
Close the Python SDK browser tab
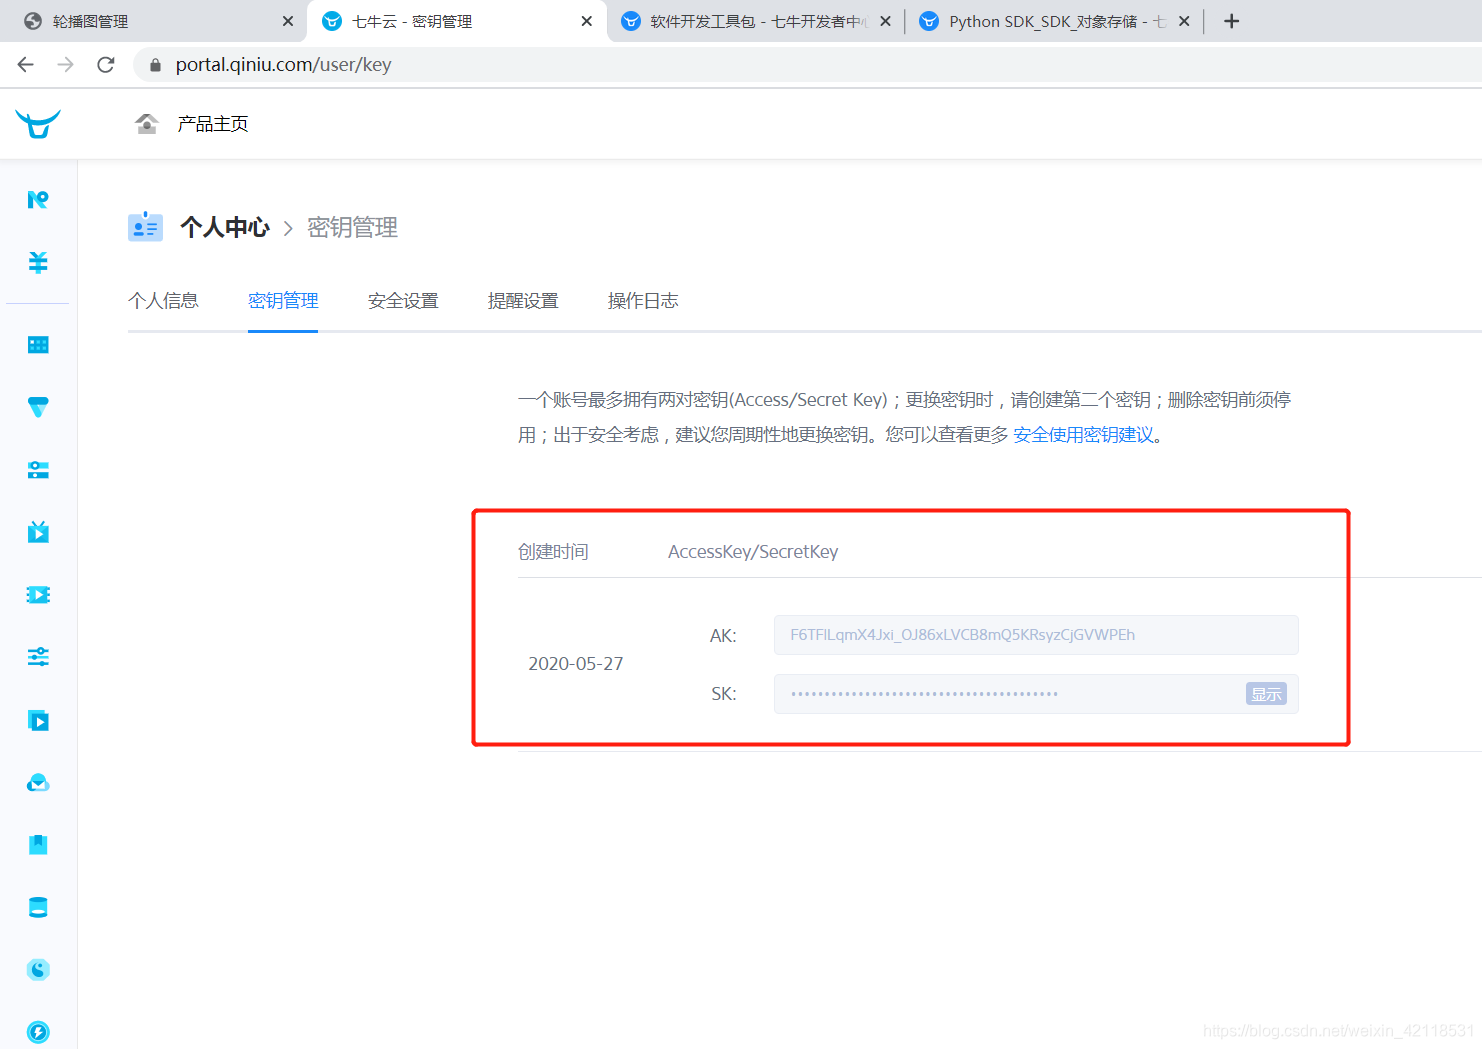[x=1184, y=21]
